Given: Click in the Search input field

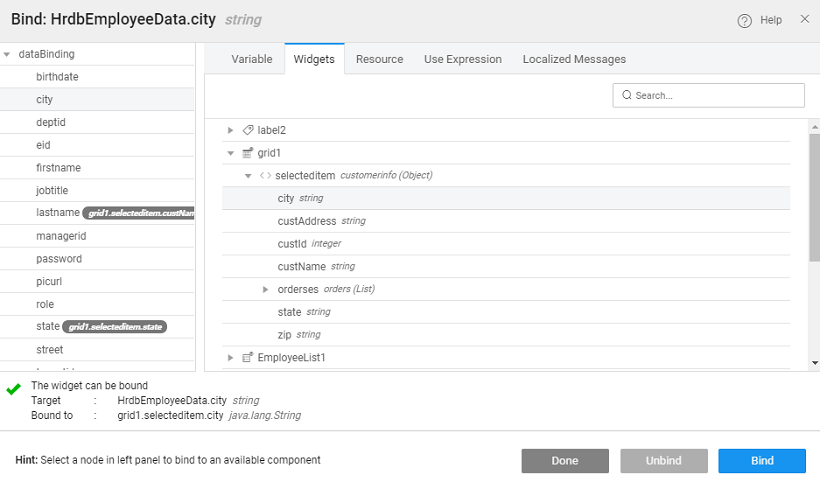Looking at the screenshot, I should 715,95.
